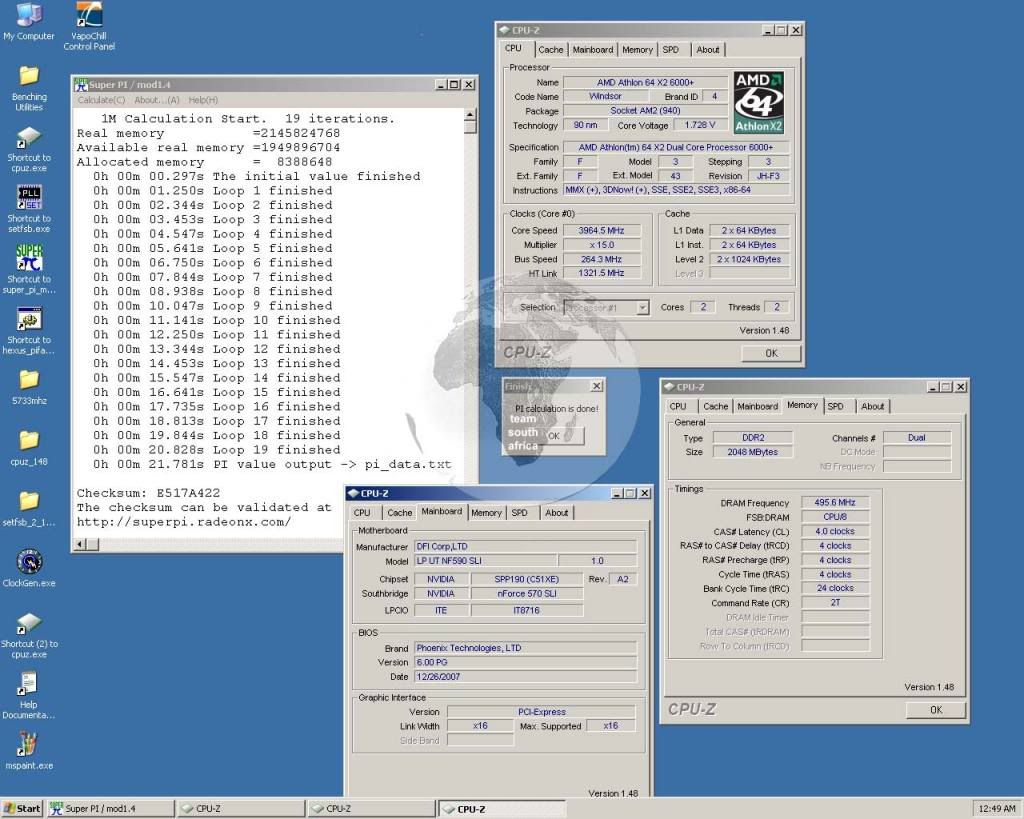Open the About tab in Mainboard CPU-Z window
1024x819 pixels.
point(557,513)
